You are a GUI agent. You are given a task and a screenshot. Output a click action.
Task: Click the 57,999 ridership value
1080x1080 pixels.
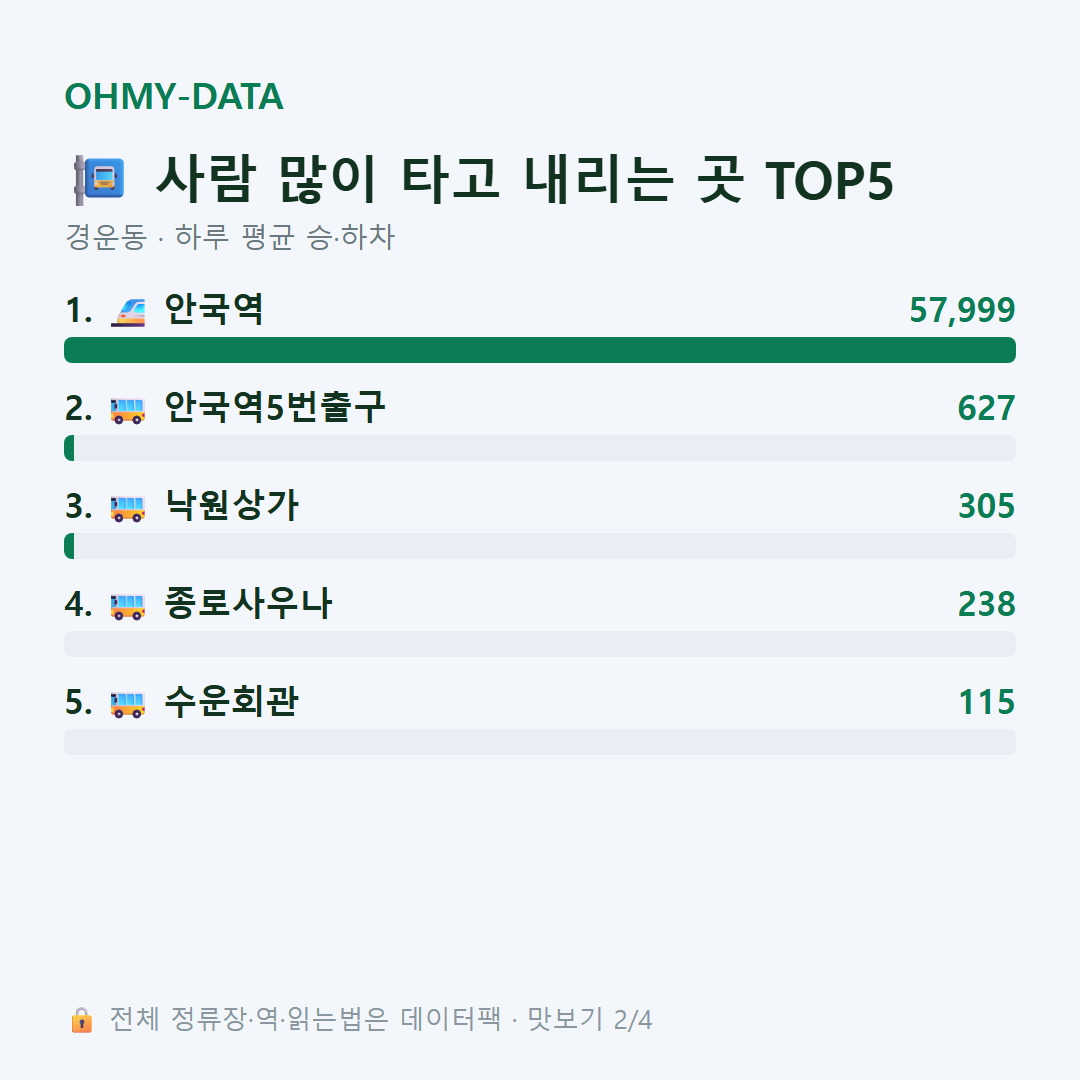962,310
